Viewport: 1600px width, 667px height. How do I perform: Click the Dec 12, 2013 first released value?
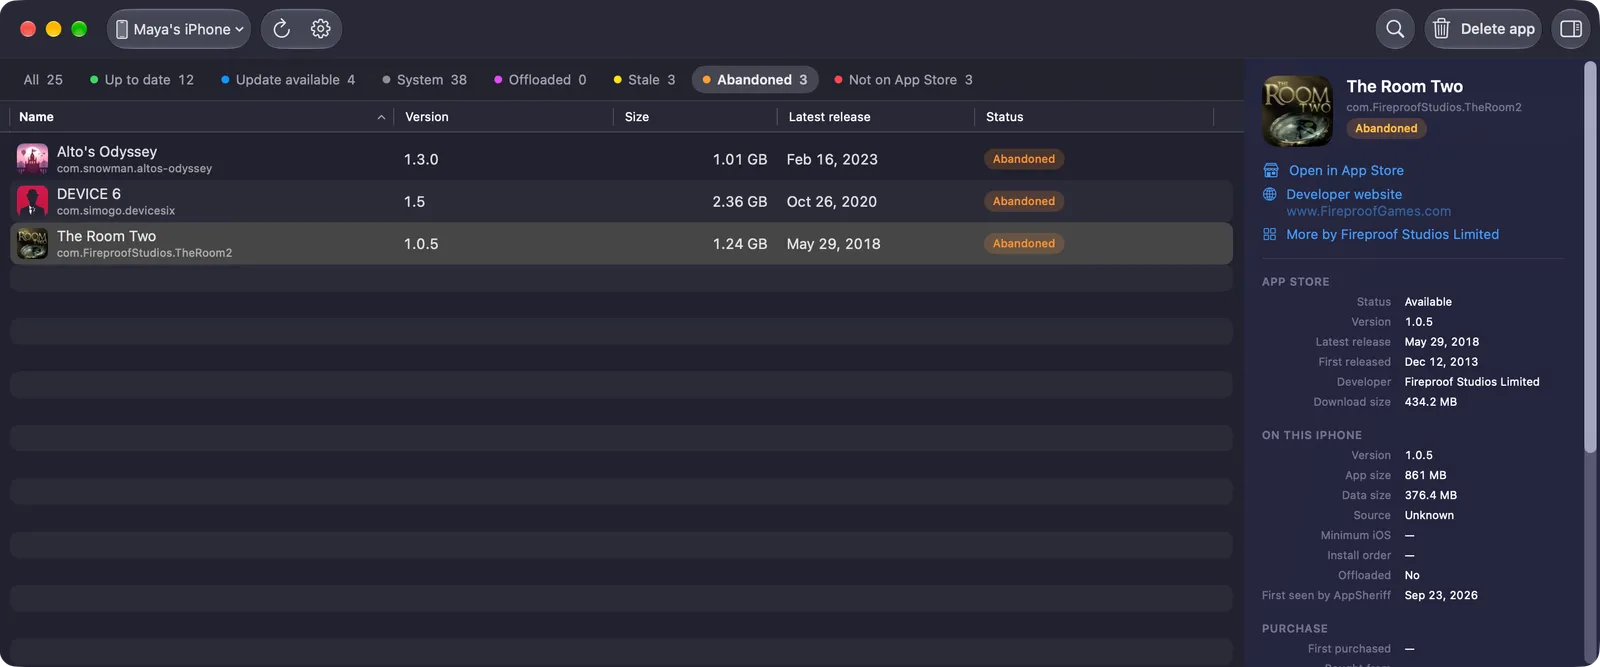pyautogui.click(x=1441, y=362)
